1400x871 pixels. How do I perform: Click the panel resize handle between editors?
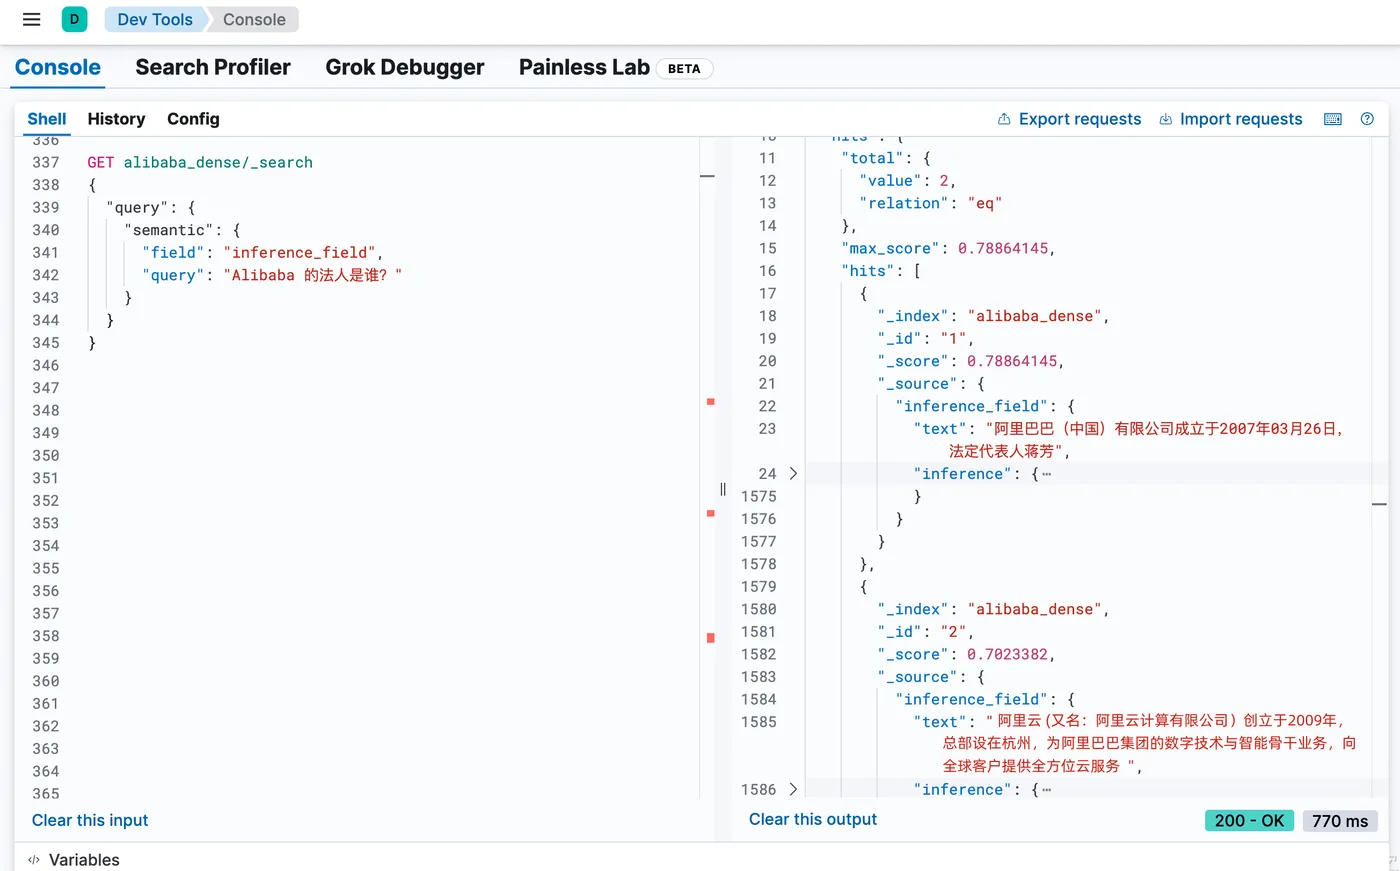[723, 490]
